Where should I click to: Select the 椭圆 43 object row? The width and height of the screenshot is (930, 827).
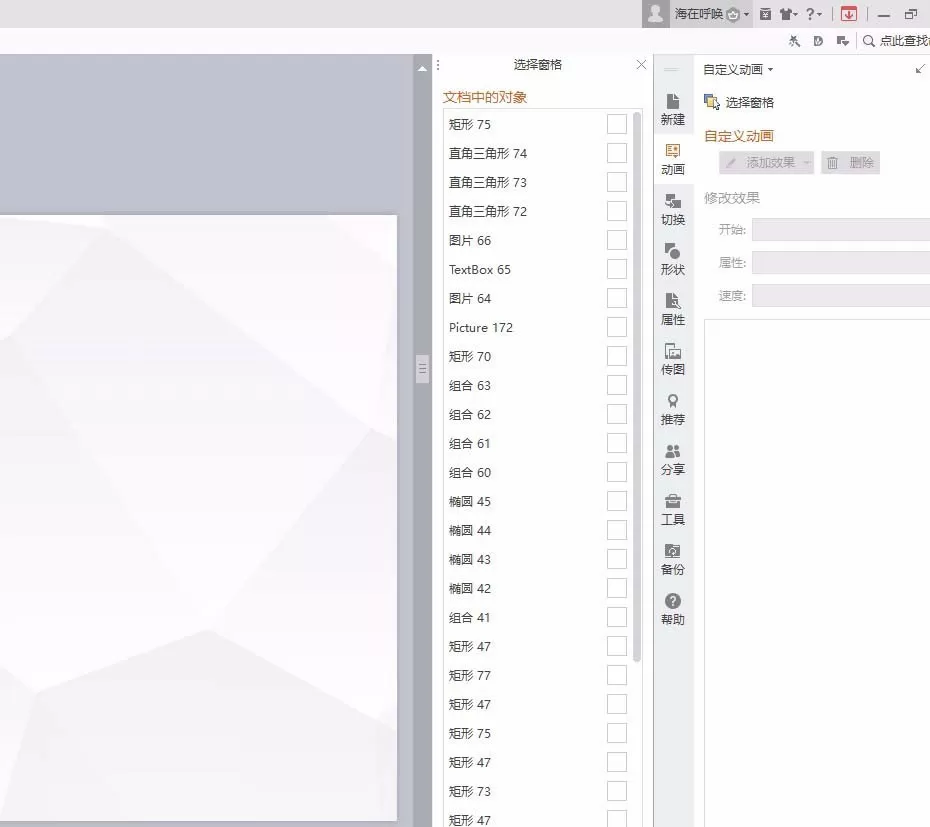537,559
